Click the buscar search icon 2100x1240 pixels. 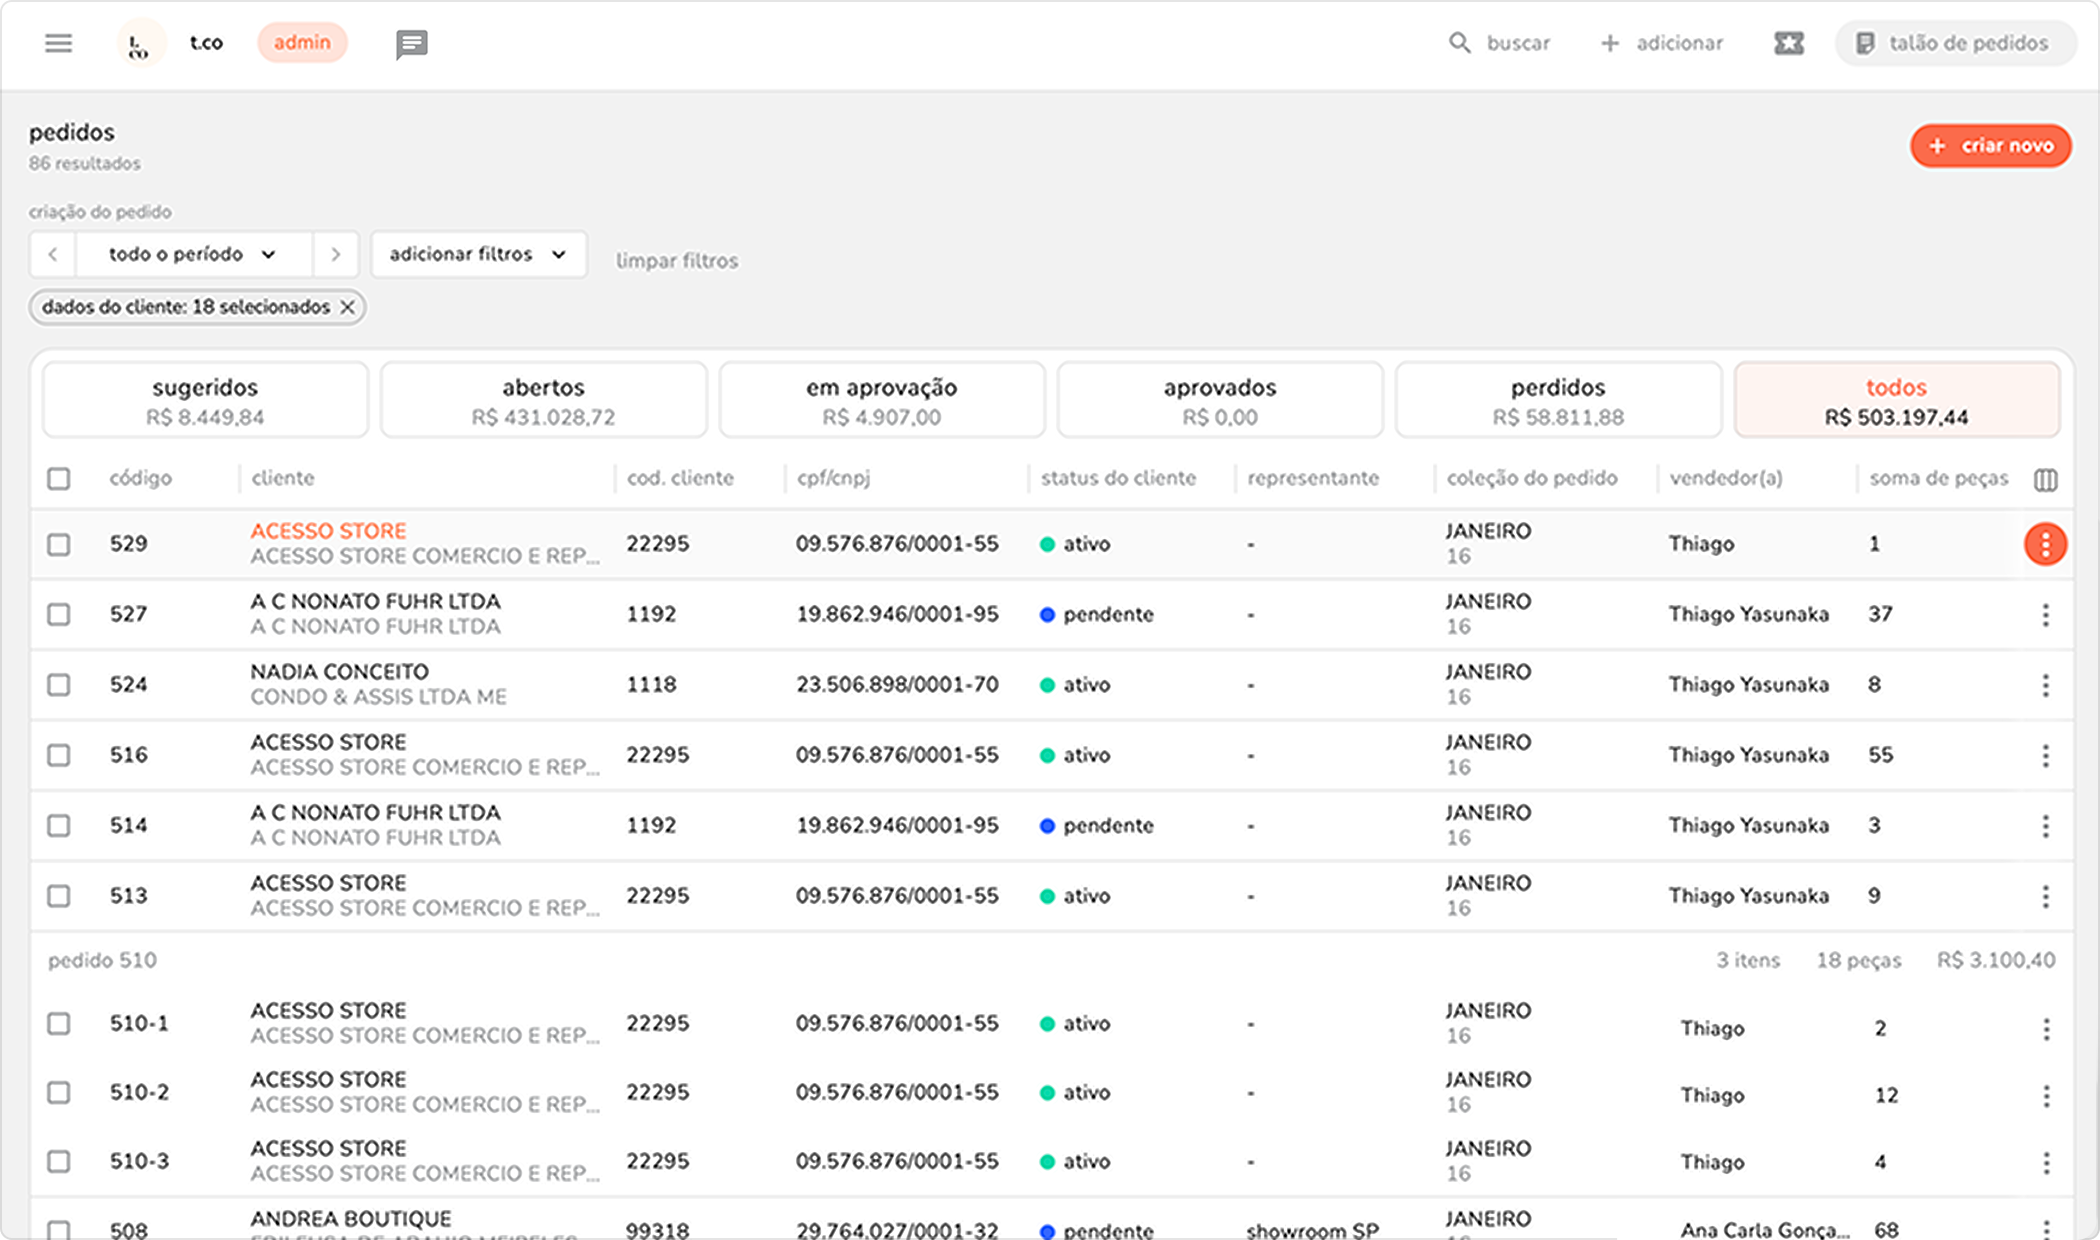click(1460, 43)
